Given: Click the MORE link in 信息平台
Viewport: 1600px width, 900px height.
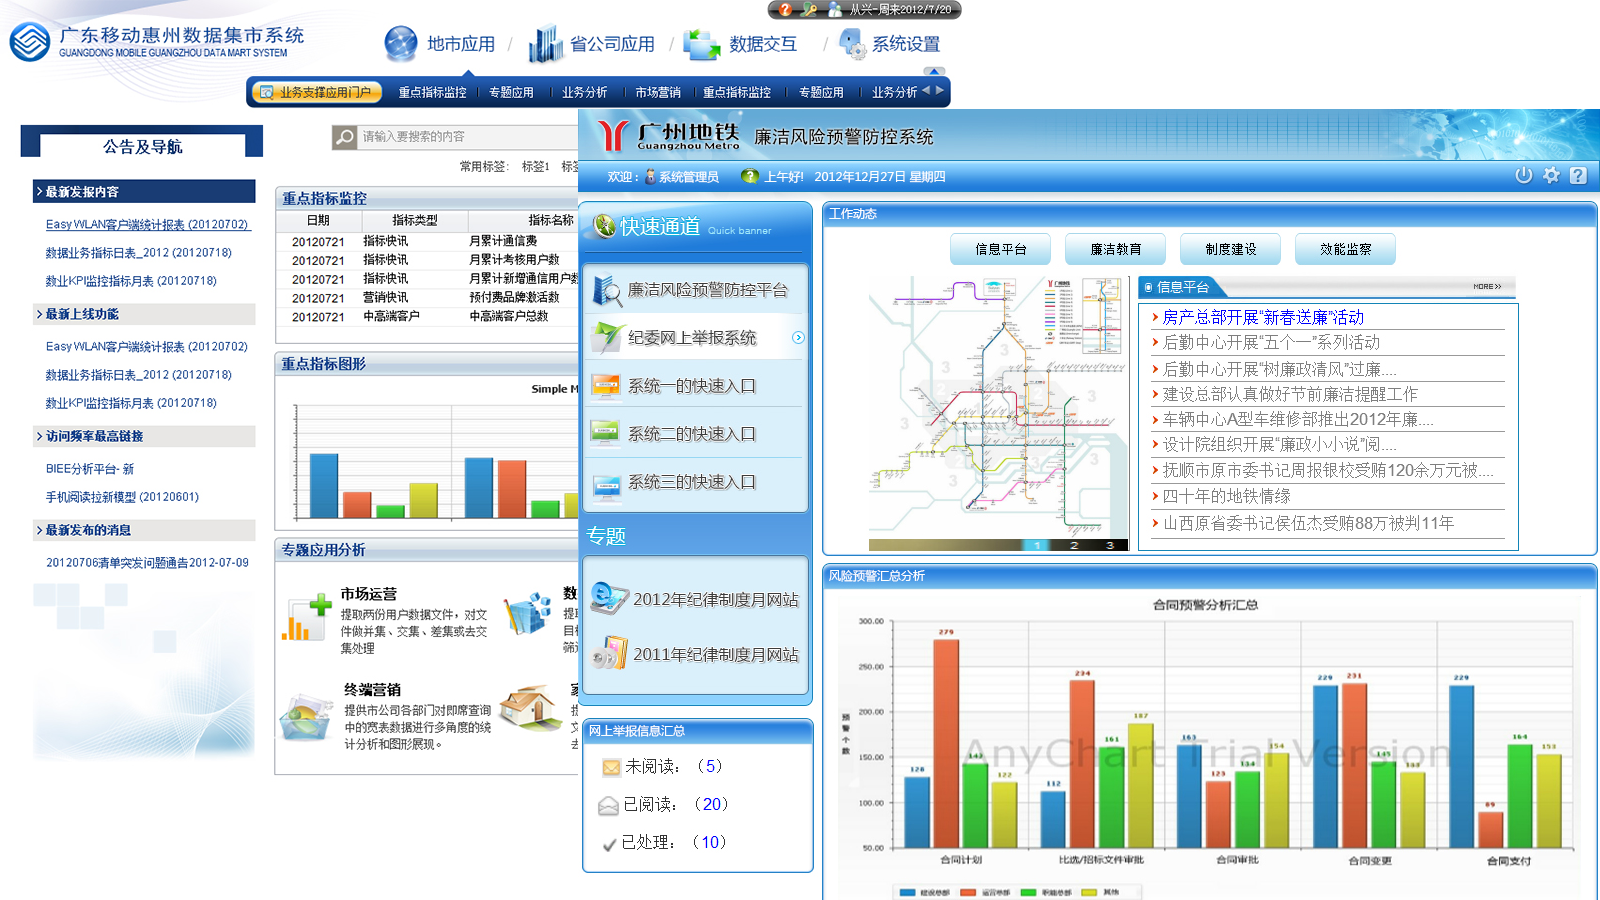Looking at the screenshot, I should click(1486, 287).
